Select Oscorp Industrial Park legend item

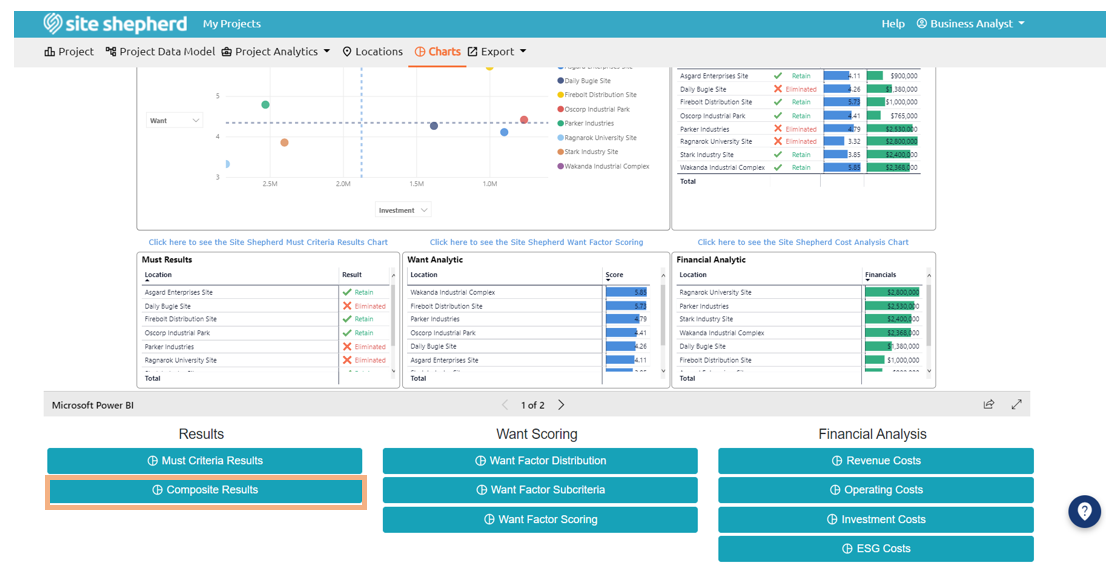click(x=594, y=109)
